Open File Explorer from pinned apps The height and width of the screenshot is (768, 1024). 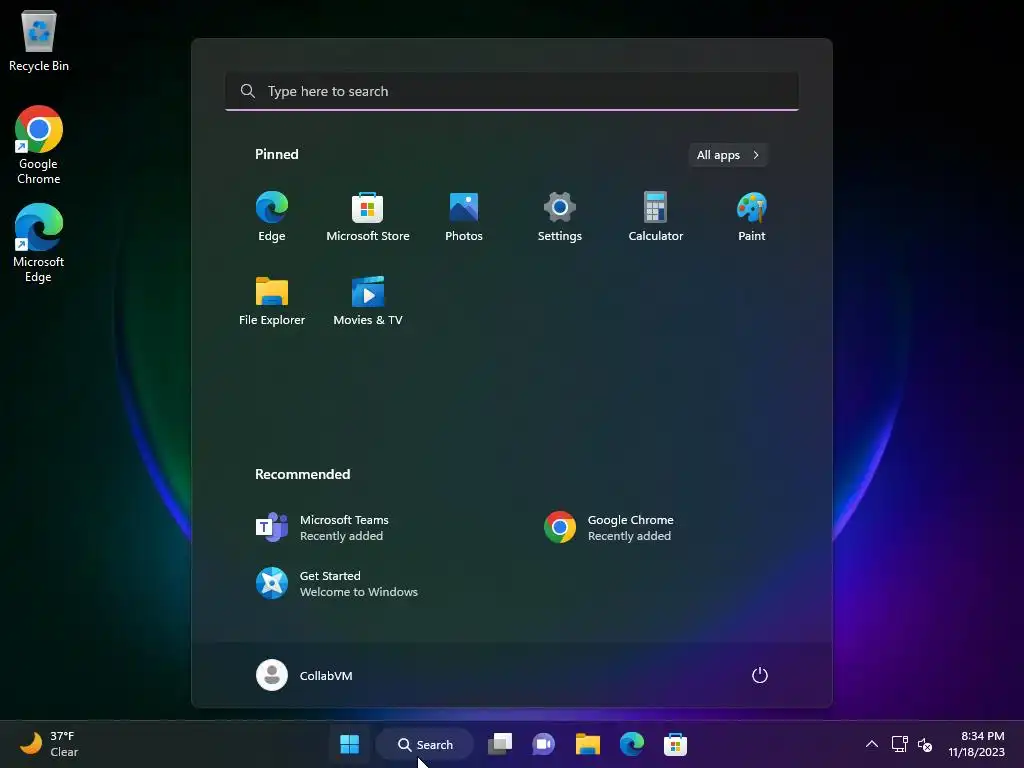click(272, 301)
